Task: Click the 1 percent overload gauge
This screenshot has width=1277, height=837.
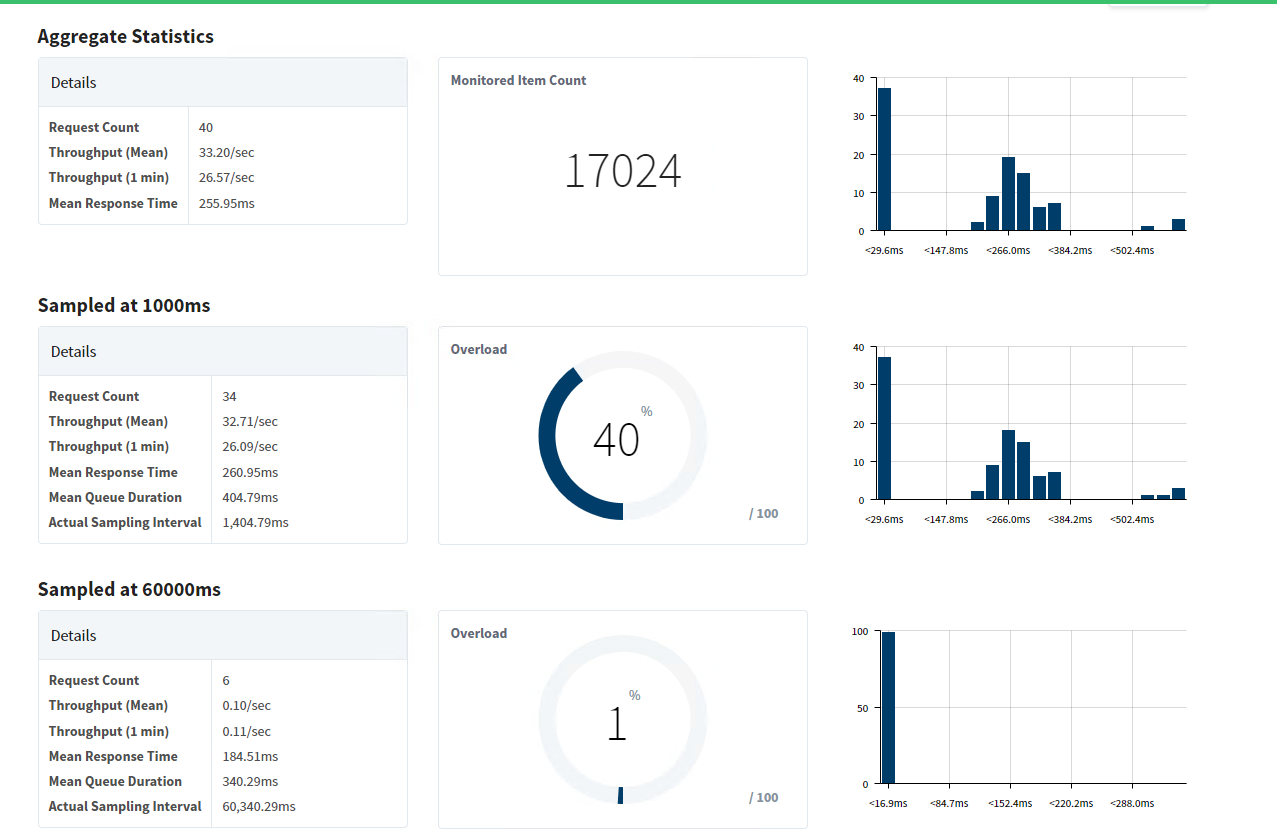Action: coord(623,720)
